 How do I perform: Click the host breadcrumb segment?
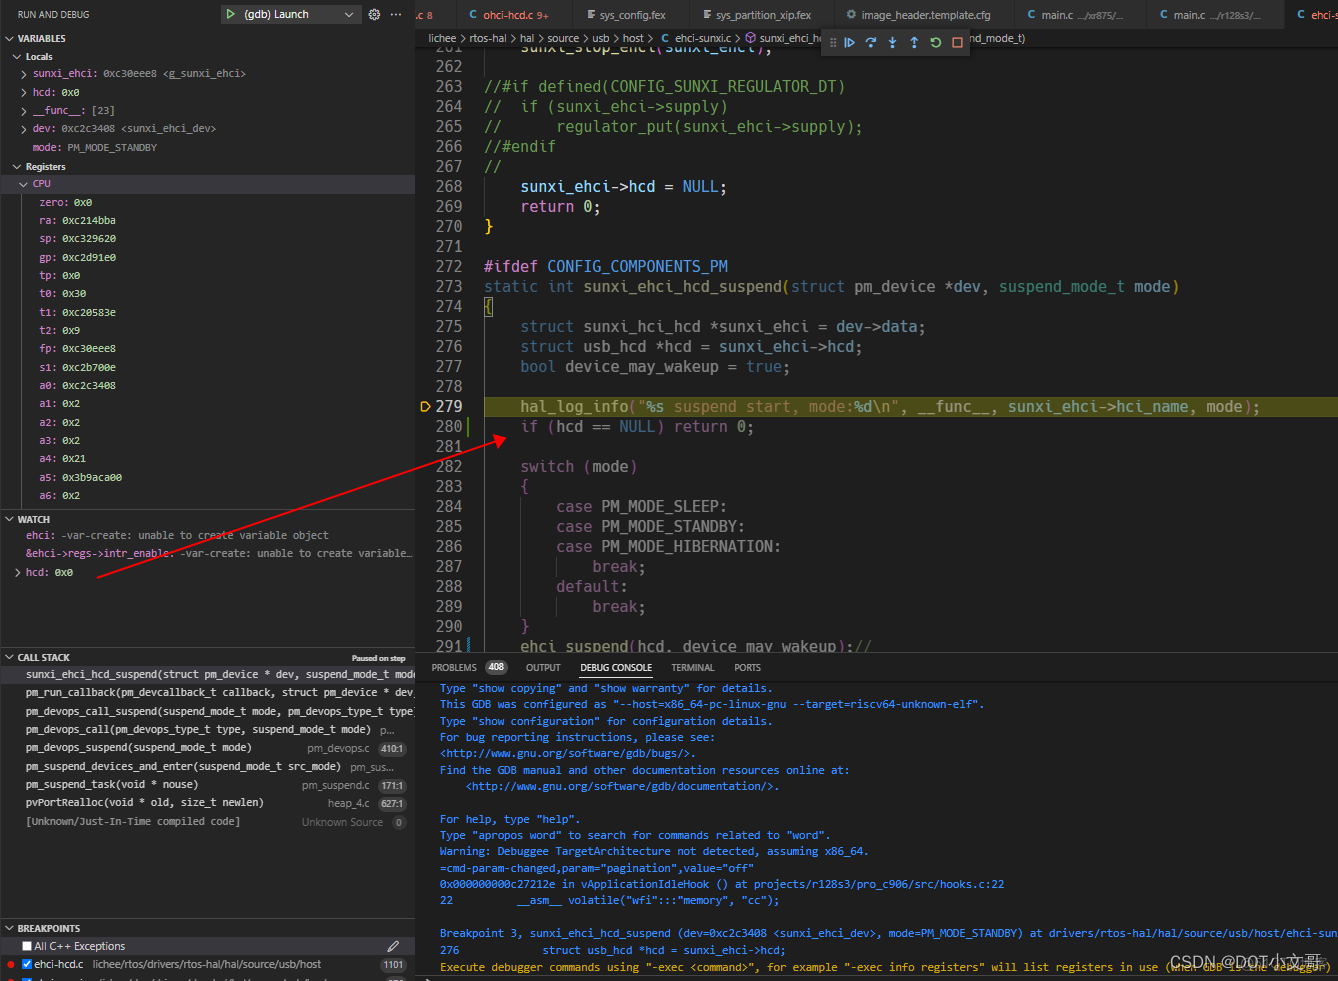pos(634,38)
